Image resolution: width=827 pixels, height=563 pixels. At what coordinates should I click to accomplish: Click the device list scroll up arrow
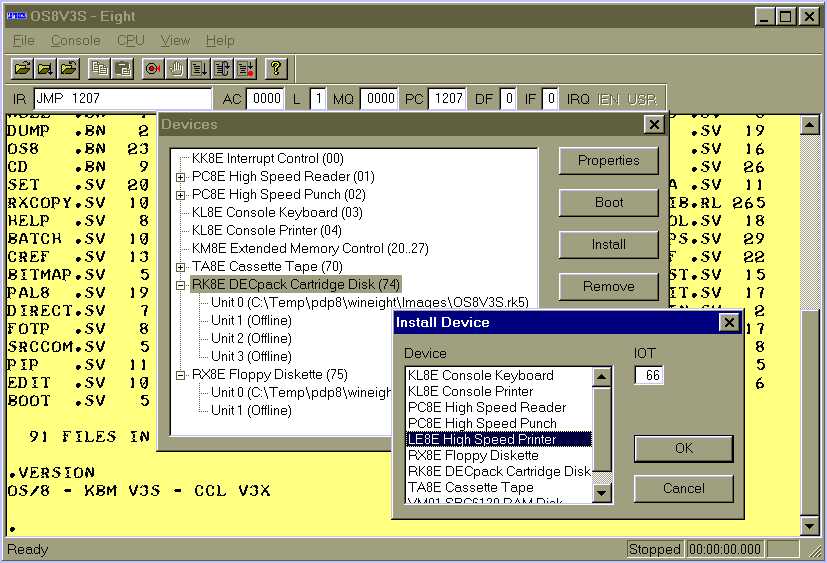coord(602,377)
